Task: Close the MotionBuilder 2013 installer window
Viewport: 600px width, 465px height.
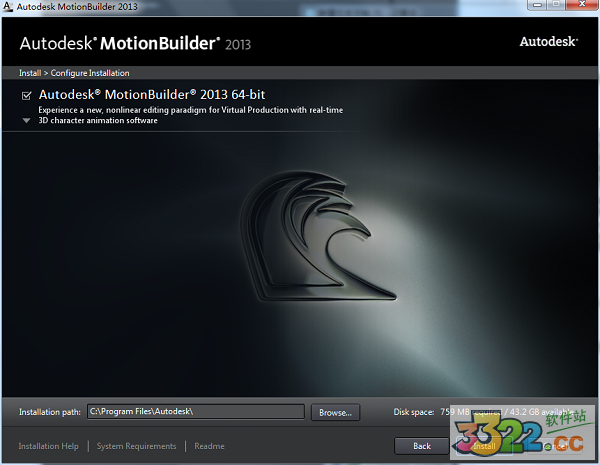Action: tap(582, 5)
